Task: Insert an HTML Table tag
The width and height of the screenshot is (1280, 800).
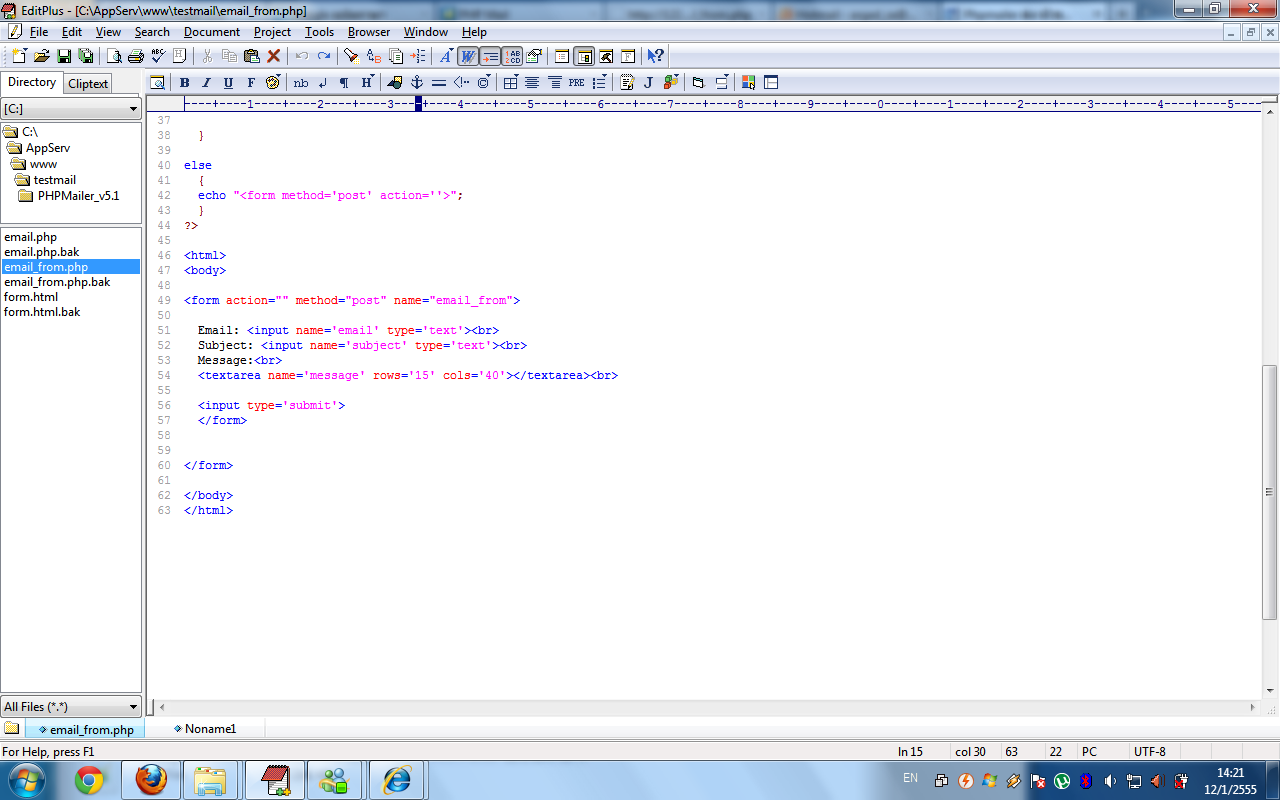Action: click(511, 83)
